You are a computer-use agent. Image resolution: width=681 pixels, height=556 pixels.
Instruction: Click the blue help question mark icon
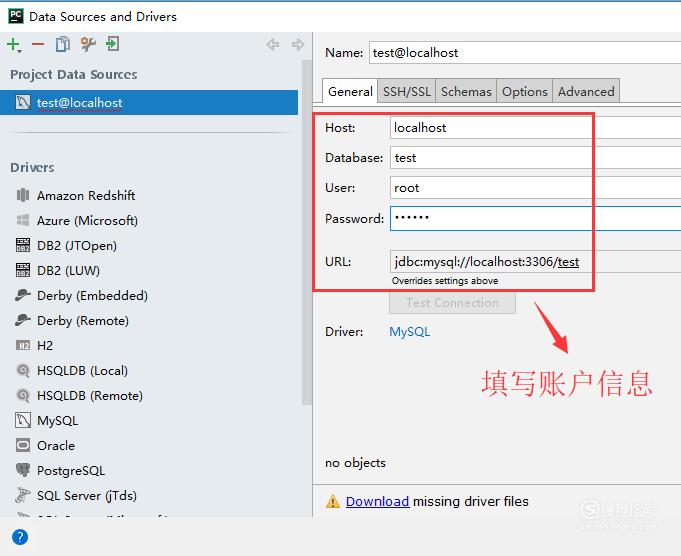[20, 537]
